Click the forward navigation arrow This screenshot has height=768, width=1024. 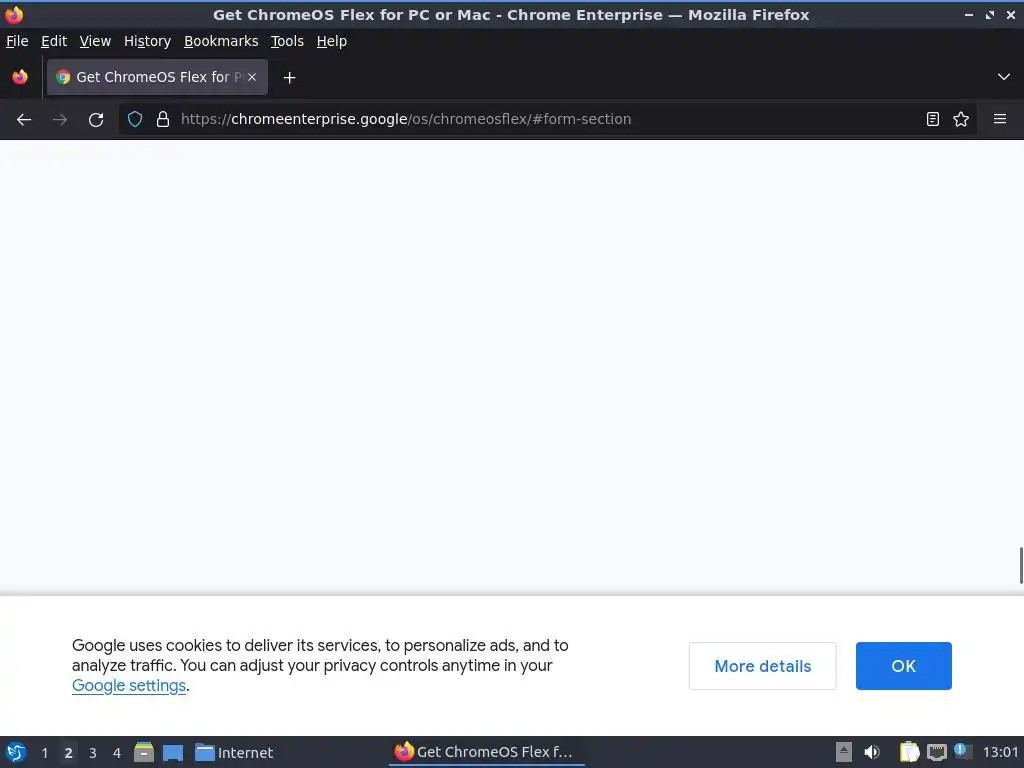click(59, 120)
